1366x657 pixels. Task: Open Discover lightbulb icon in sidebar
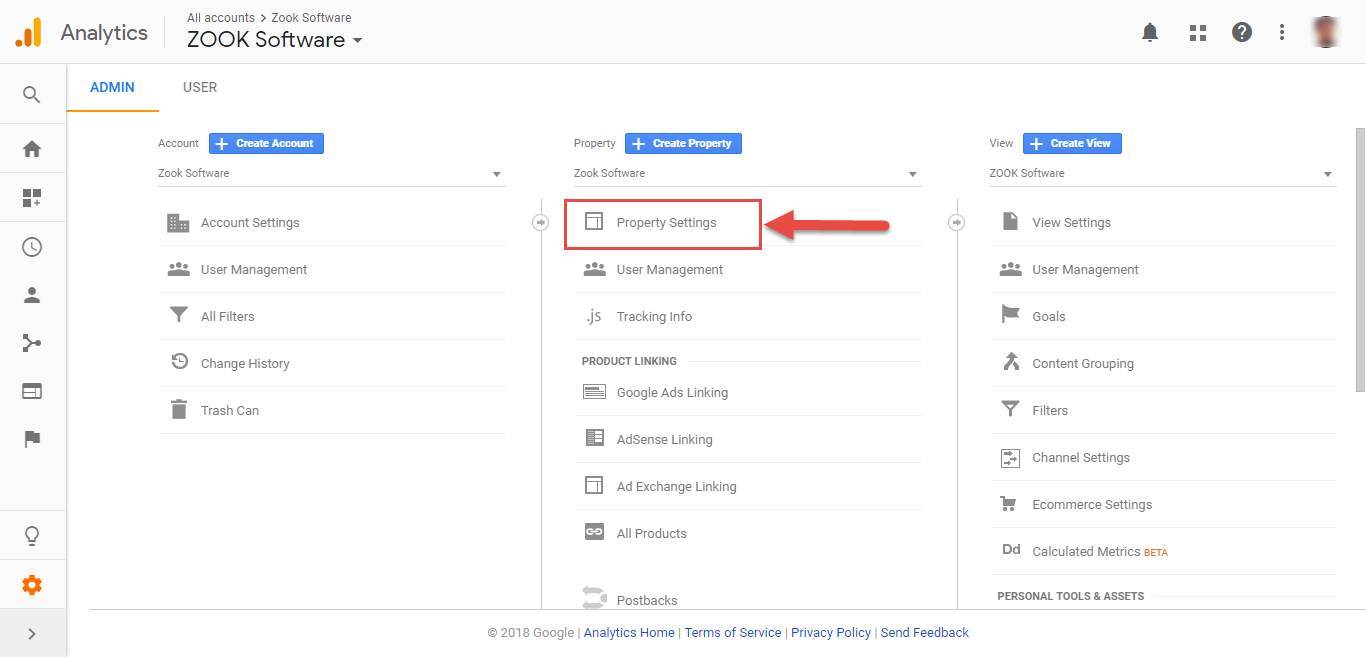32,537
